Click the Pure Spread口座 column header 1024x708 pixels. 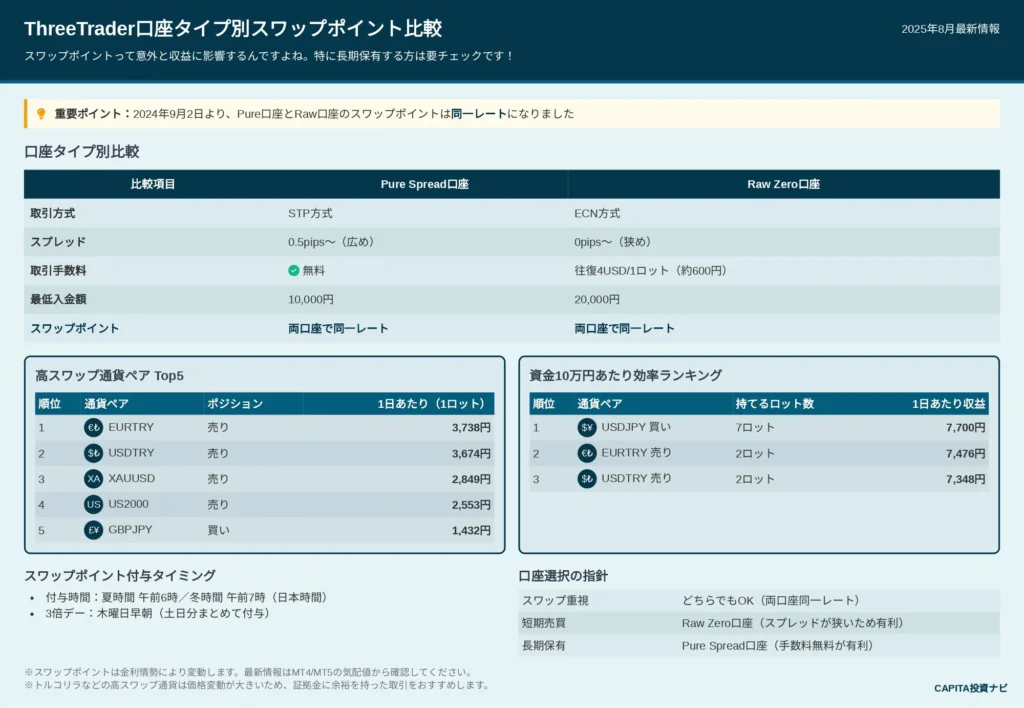(x=424, y=184)
